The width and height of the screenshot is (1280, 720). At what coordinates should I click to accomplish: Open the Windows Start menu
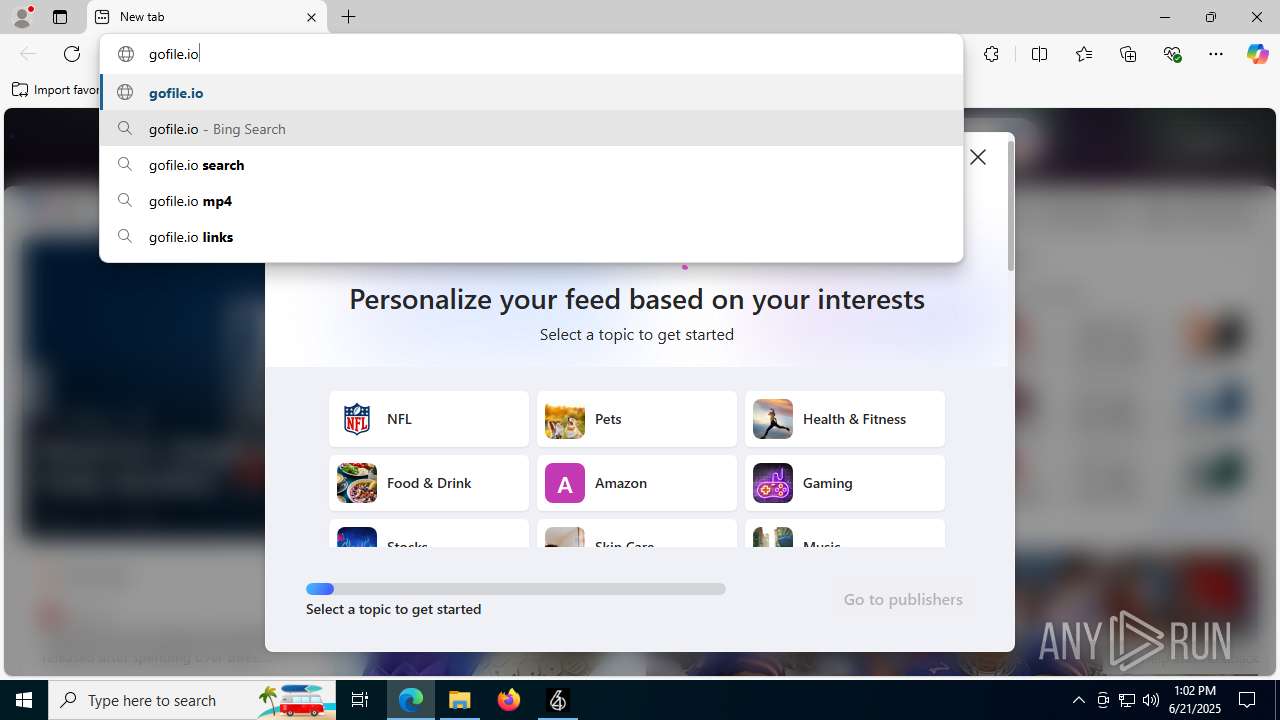point(24,700)
